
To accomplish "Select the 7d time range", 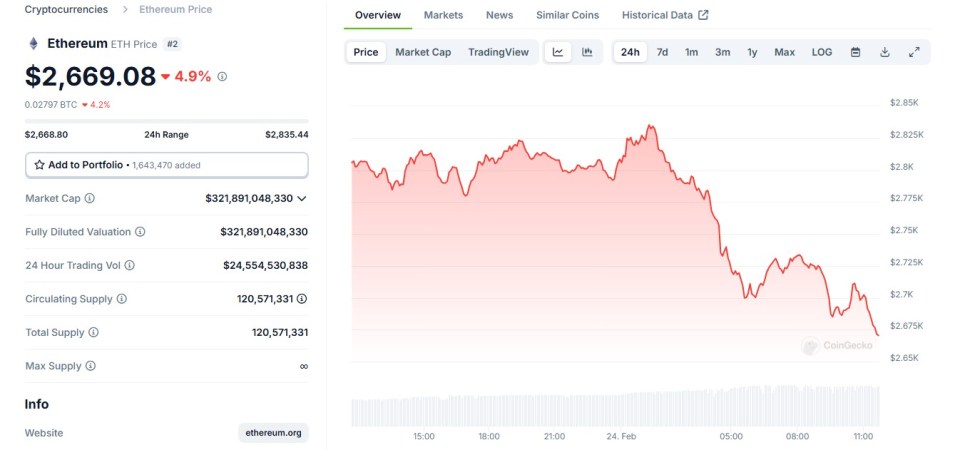I will 662,52.
